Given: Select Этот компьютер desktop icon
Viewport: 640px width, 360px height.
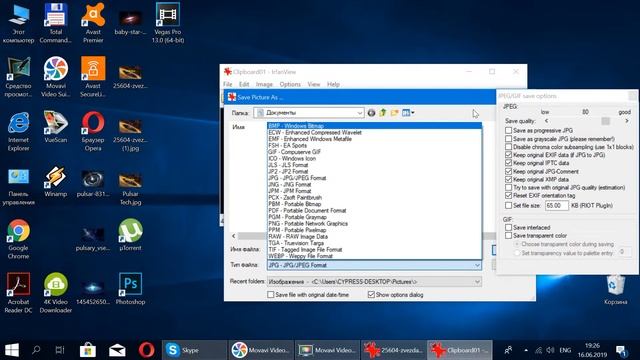Looking at the screenshot, I should tap(18, 23).
